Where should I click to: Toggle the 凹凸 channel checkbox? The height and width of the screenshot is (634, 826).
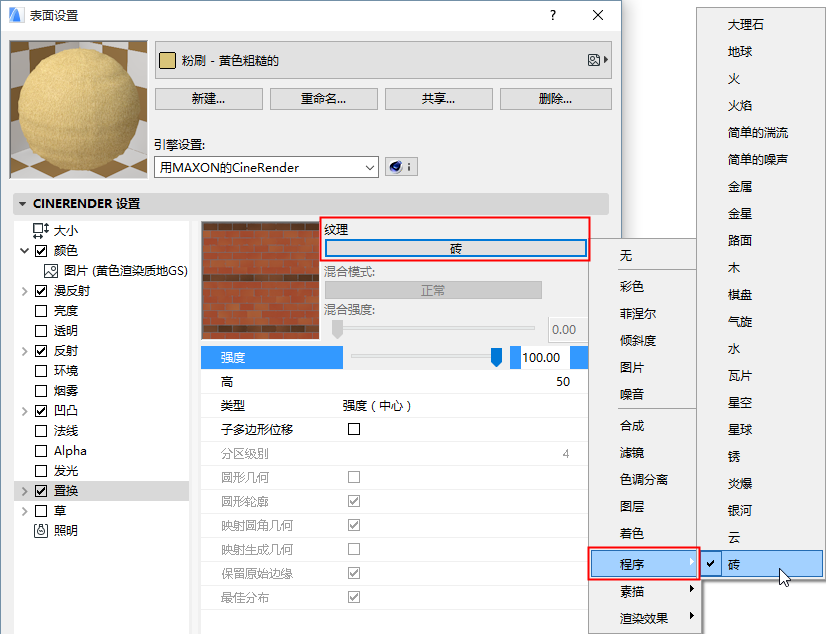[x=41, y=411]
